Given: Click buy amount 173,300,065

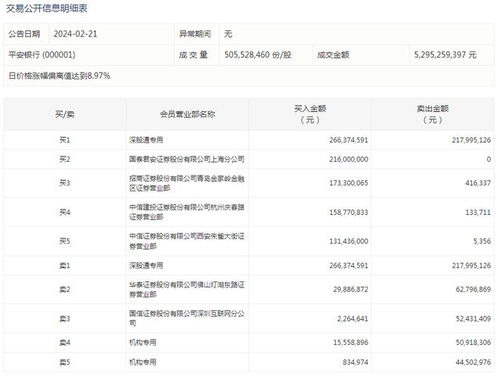Looking at the screenshot, I should pos(349,183).
